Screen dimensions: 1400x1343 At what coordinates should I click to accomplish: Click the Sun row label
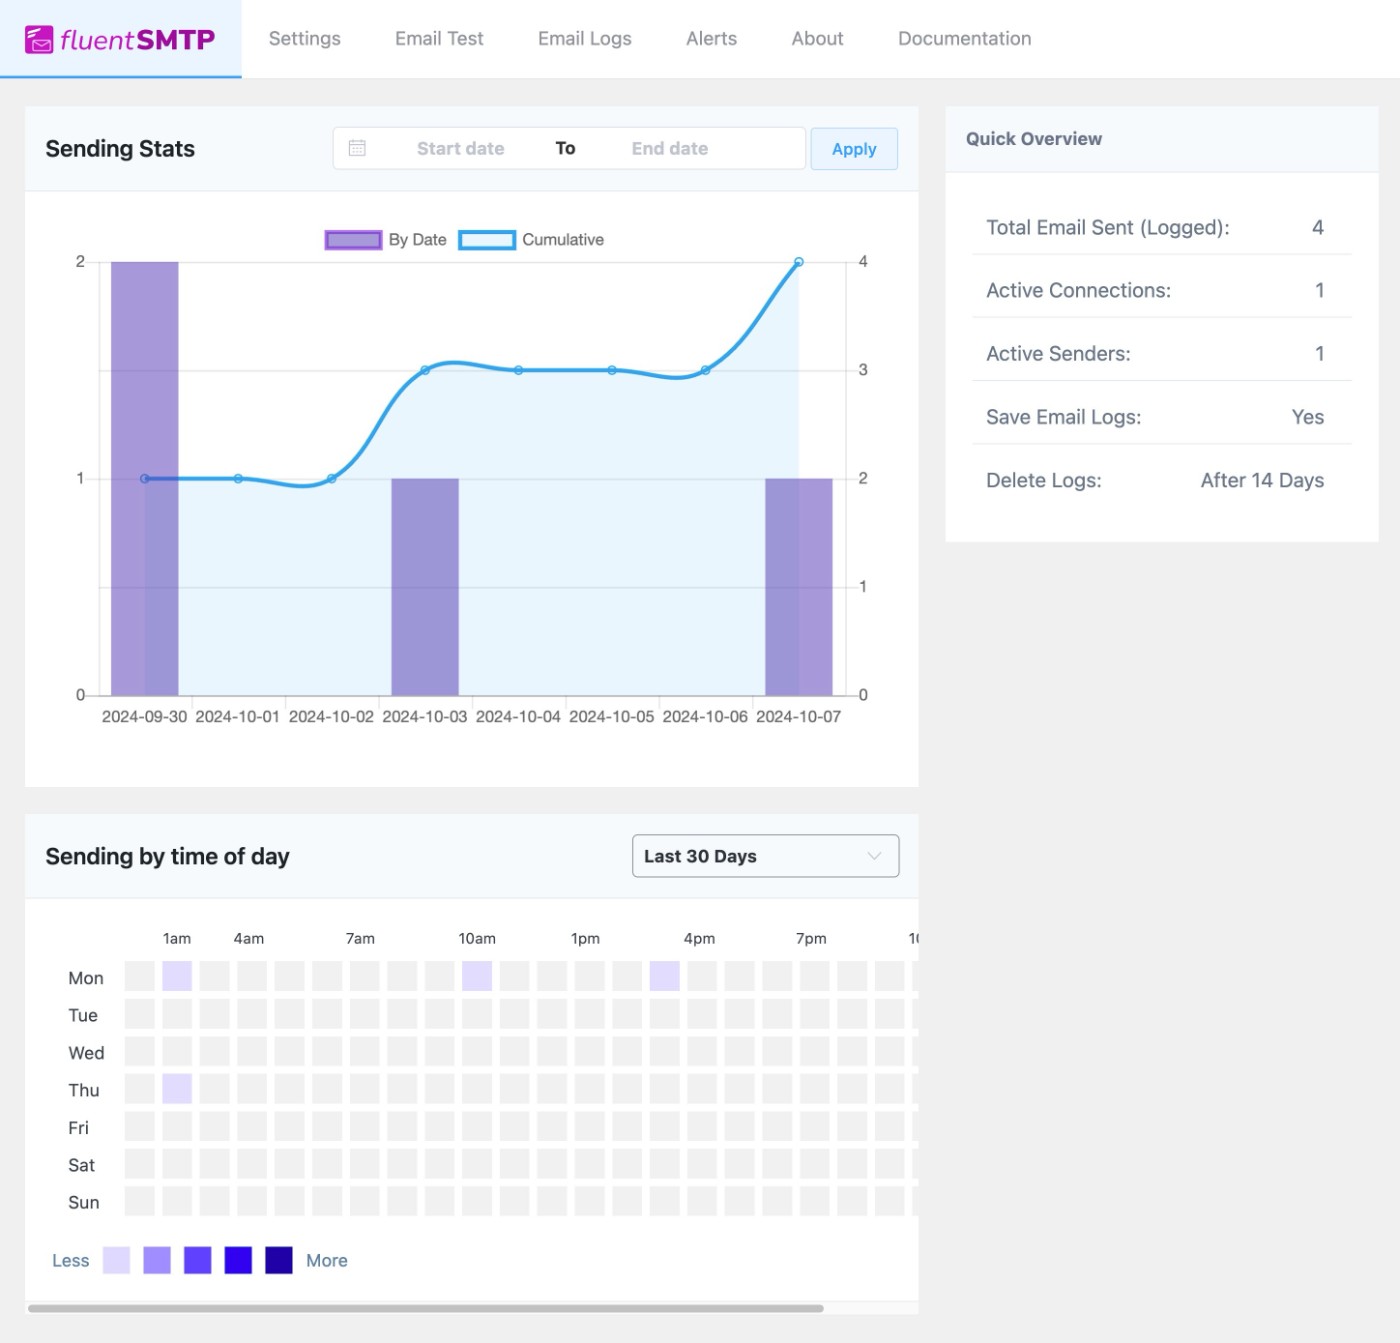point(84,1202)
